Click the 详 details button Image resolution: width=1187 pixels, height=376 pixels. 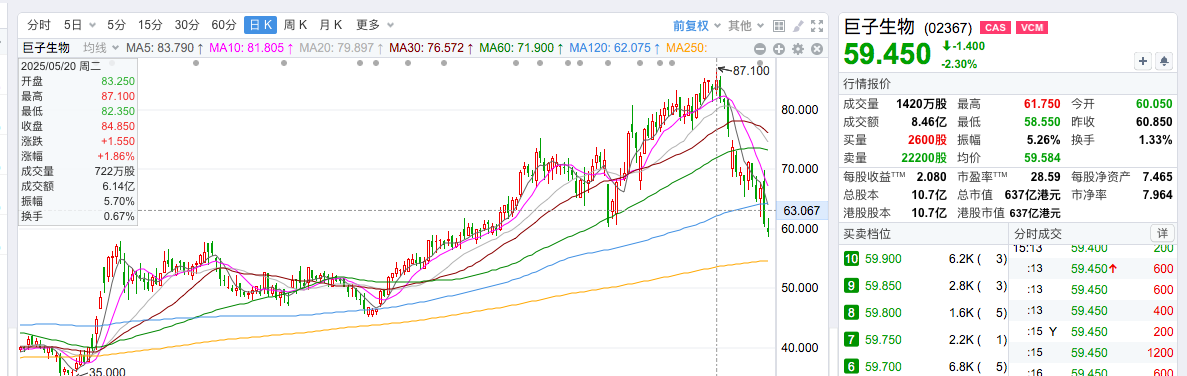coord(1161,233)
